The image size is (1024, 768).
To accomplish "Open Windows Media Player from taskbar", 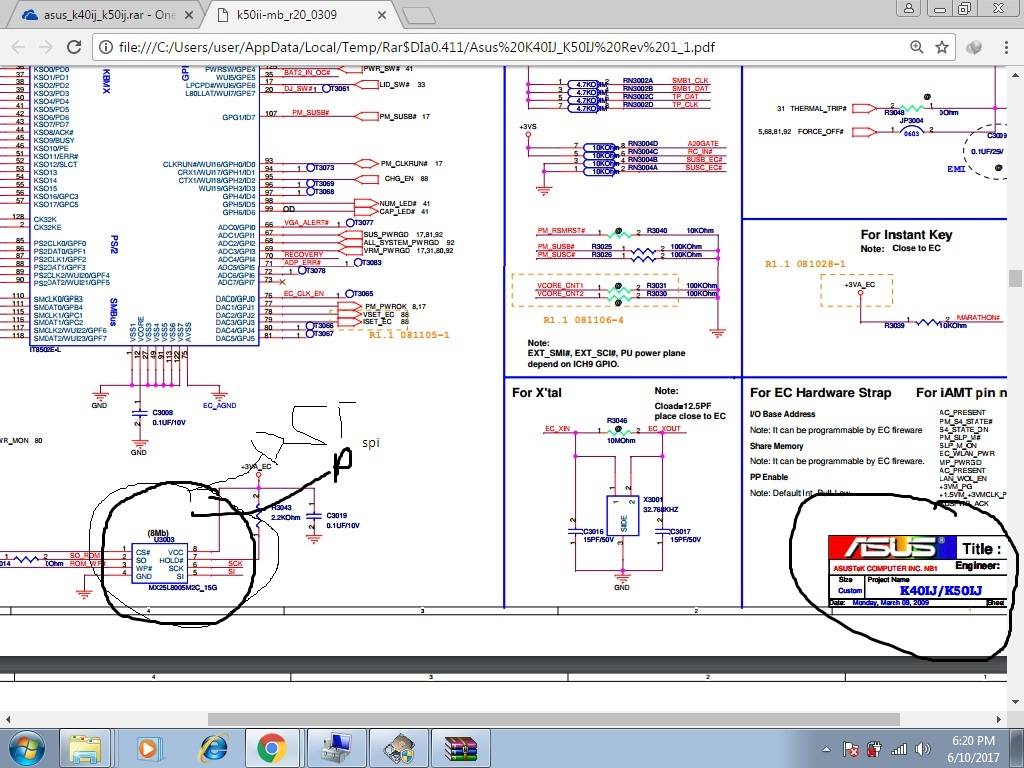I will [x=148, y=747].
